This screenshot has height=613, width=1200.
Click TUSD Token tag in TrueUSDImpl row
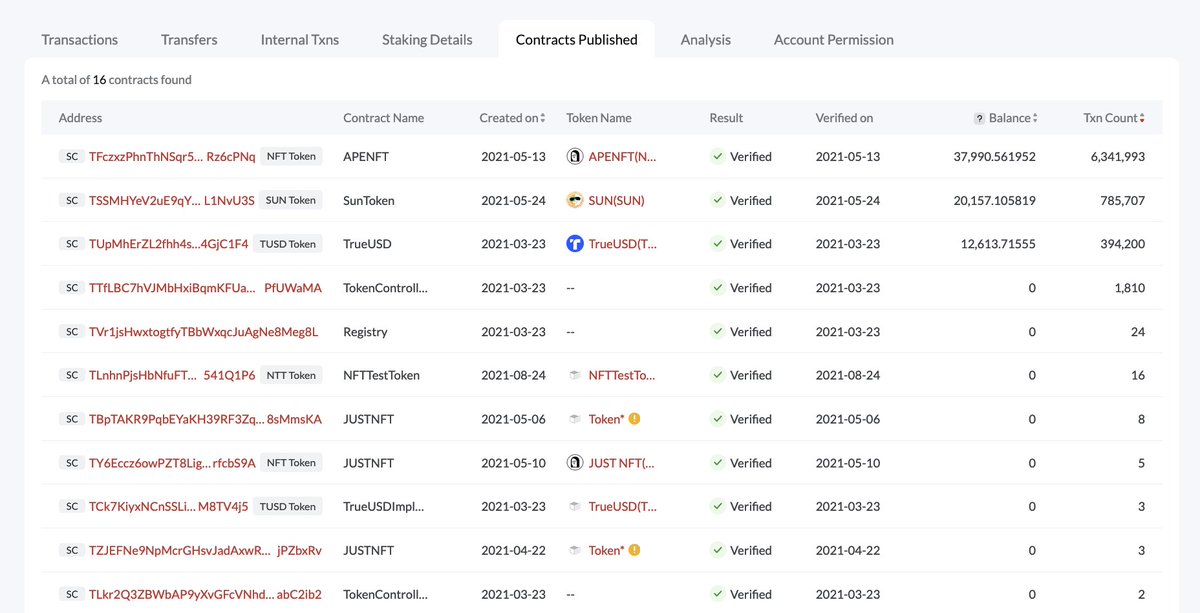288,506
